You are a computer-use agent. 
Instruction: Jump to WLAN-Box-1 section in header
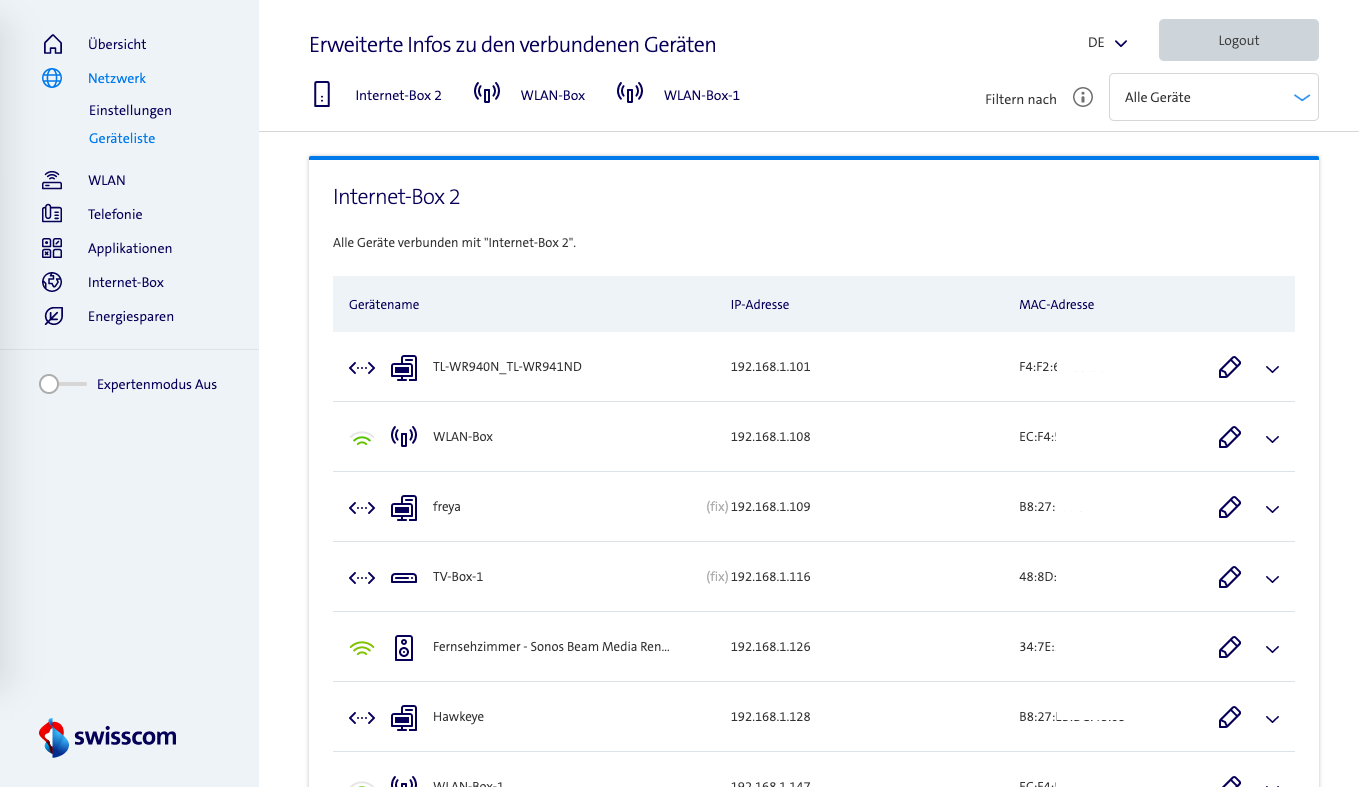point(701,95)
